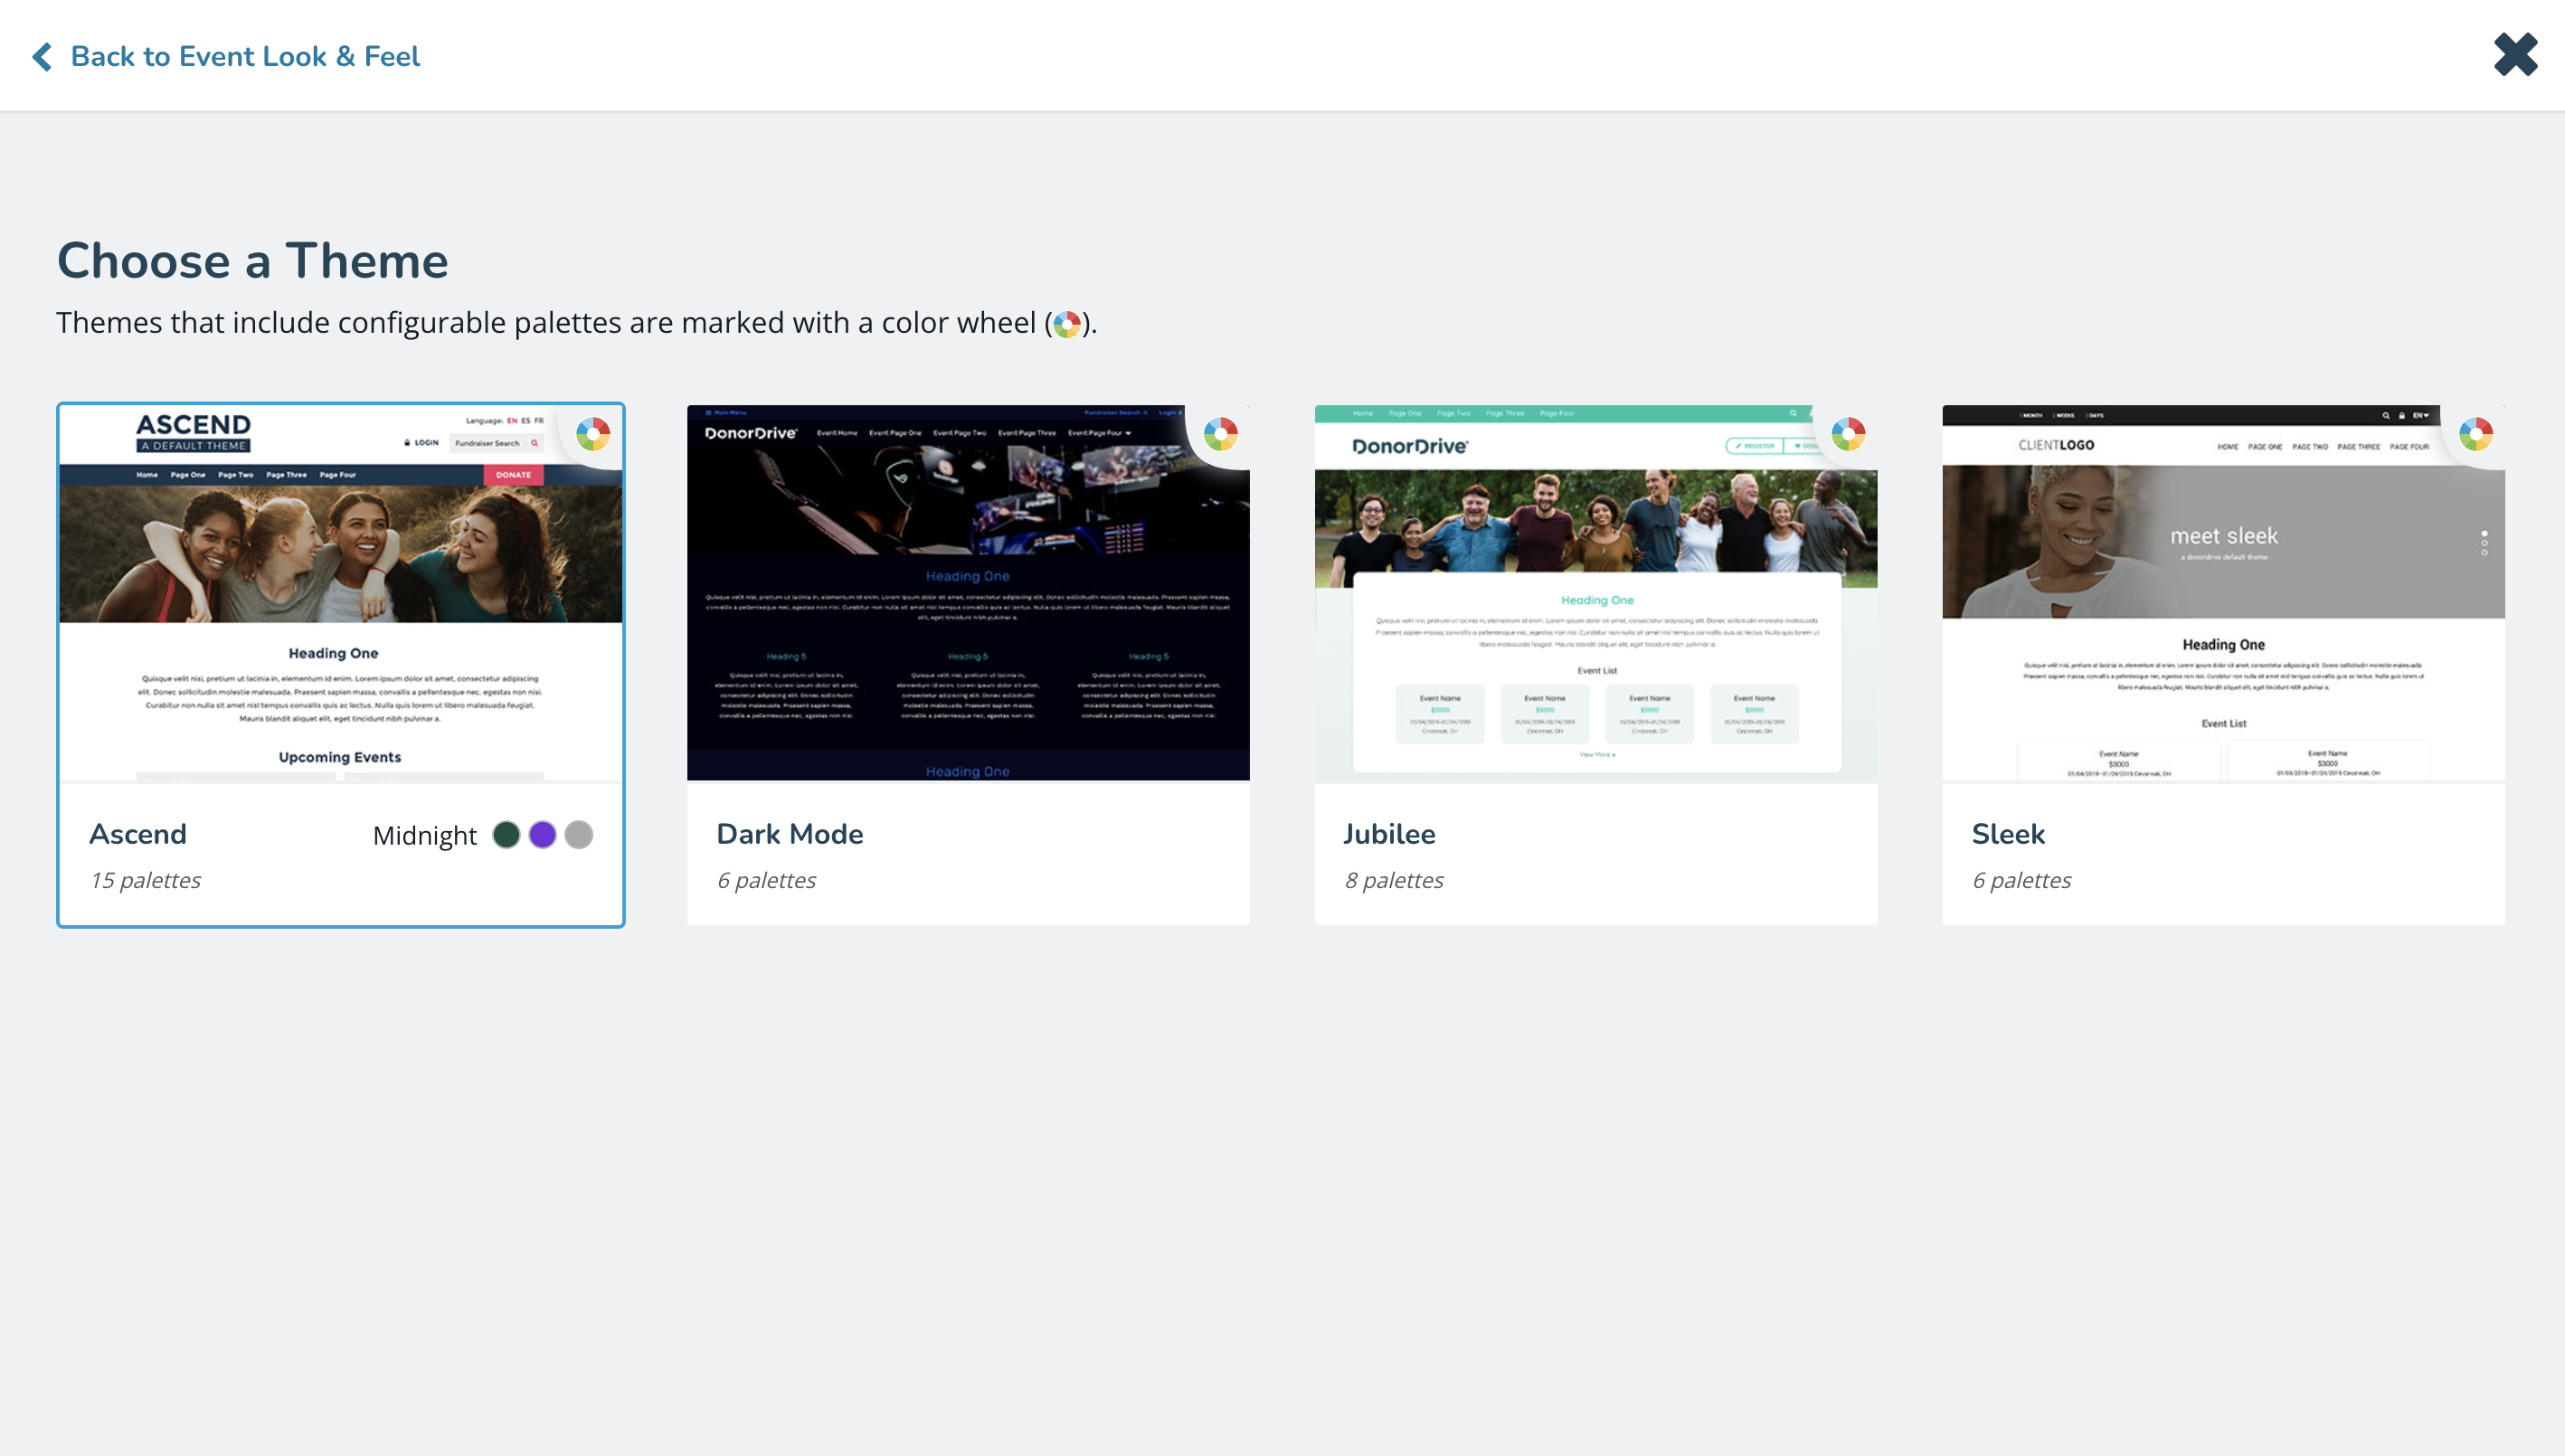The image size is (2565, 1456).
Task: Click the '15 palettes' label under Ascend
Action: point(146,880)
